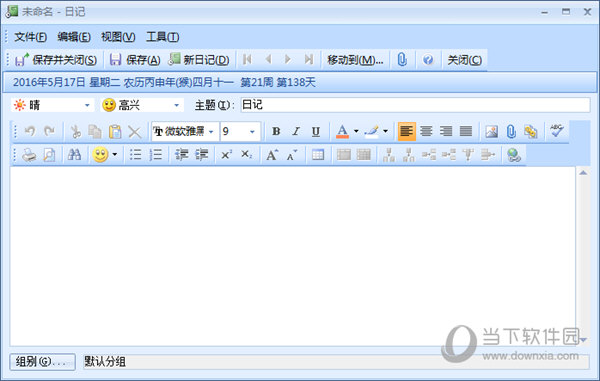Go to next diary entry arrow
Image resolution: width=600 pixels, height=381 pixels.
pyautogui.click(x=288, y=59)
